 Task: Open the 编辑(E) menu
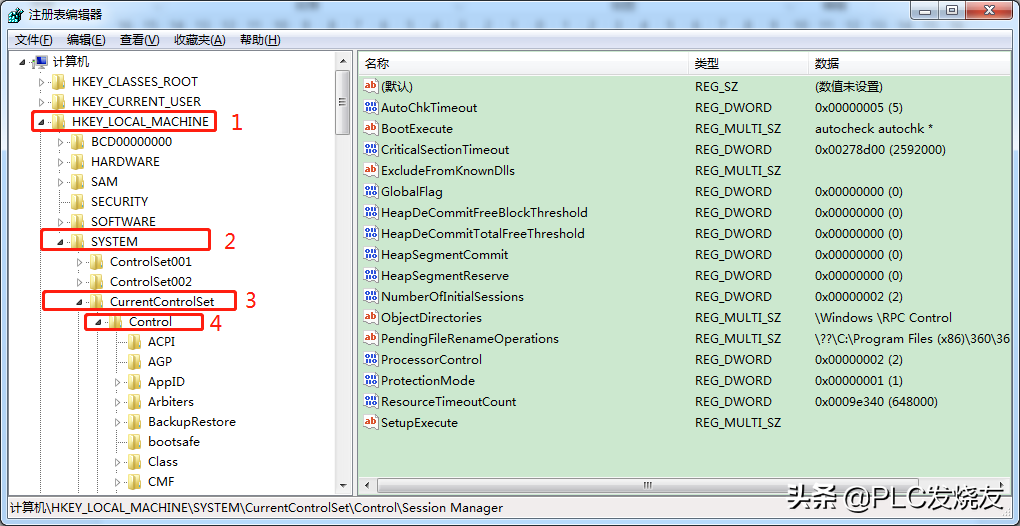[x=86, y=40]
